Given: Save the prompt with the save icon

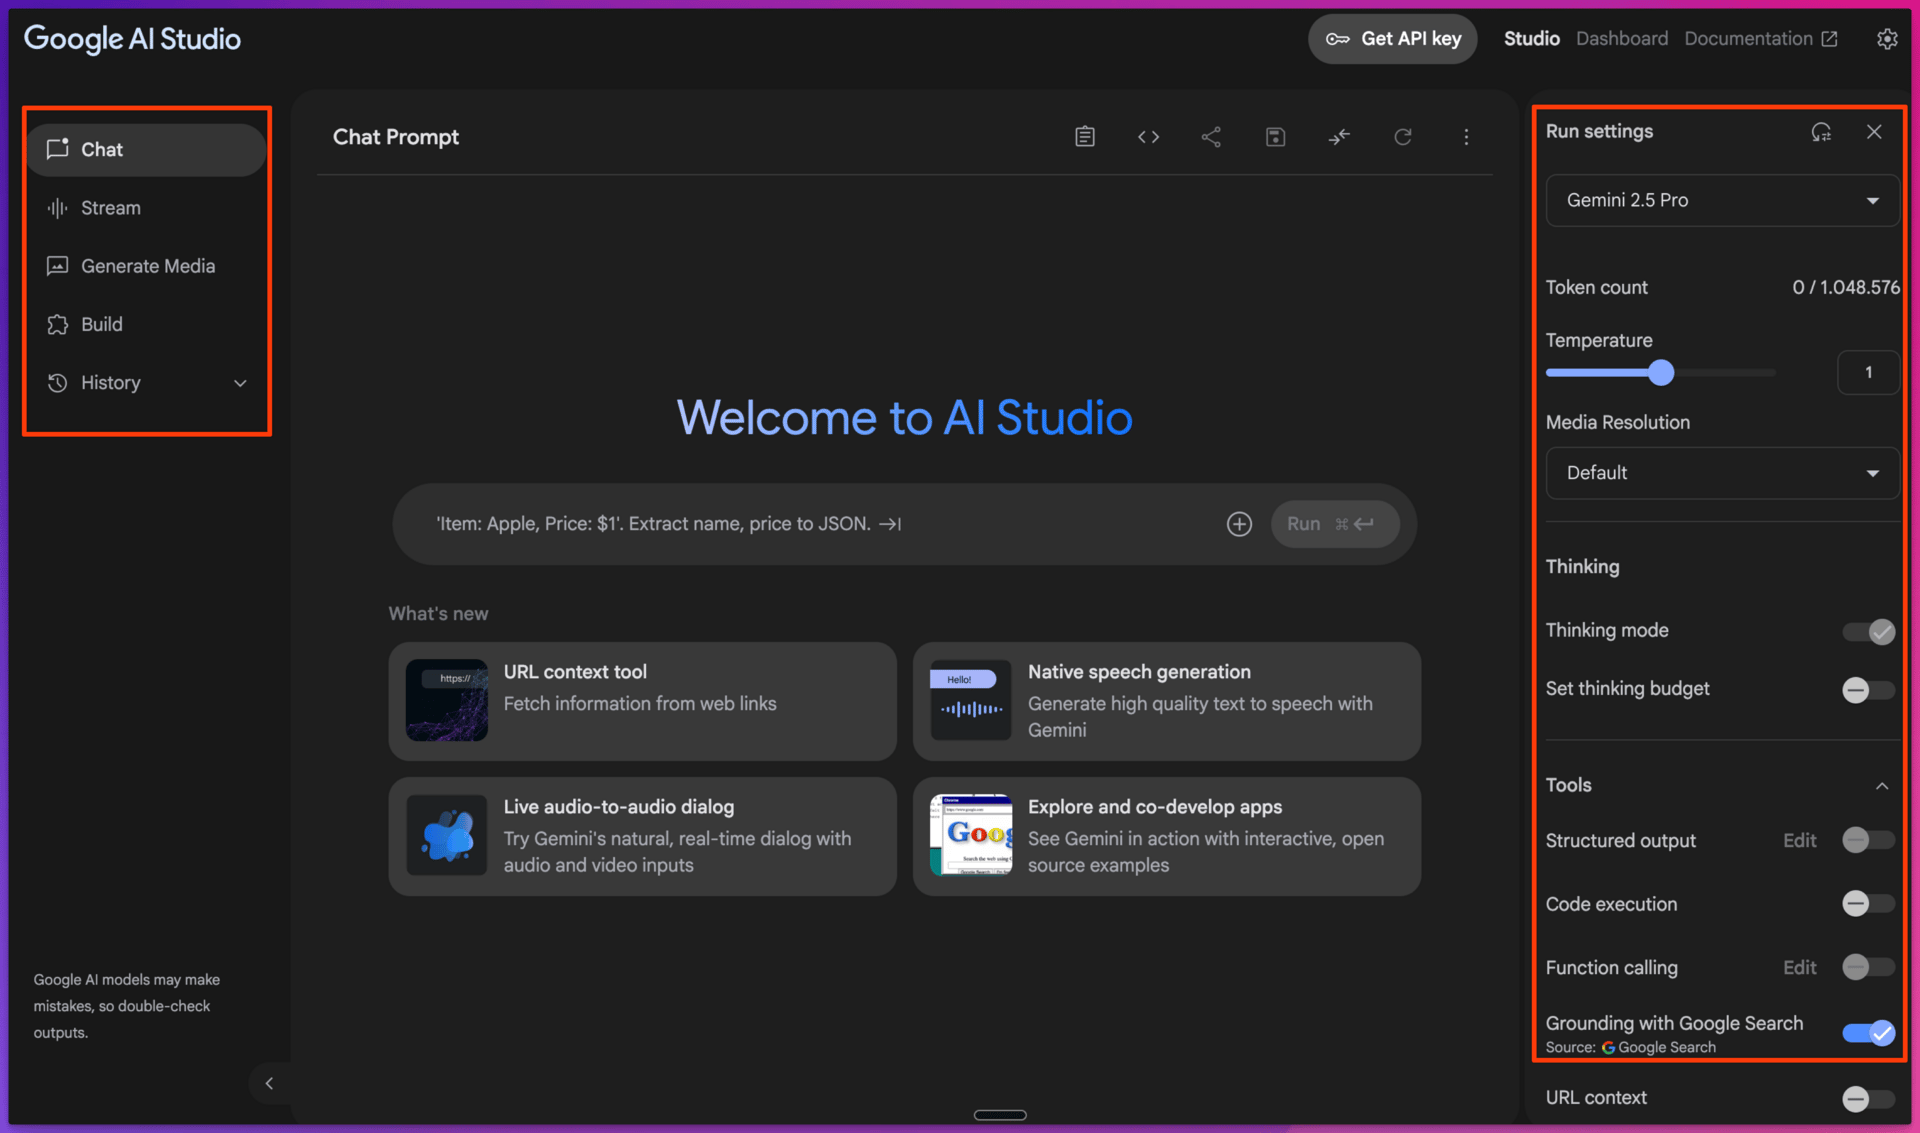Looking at the screenshot, I should tap(1275, 137).
